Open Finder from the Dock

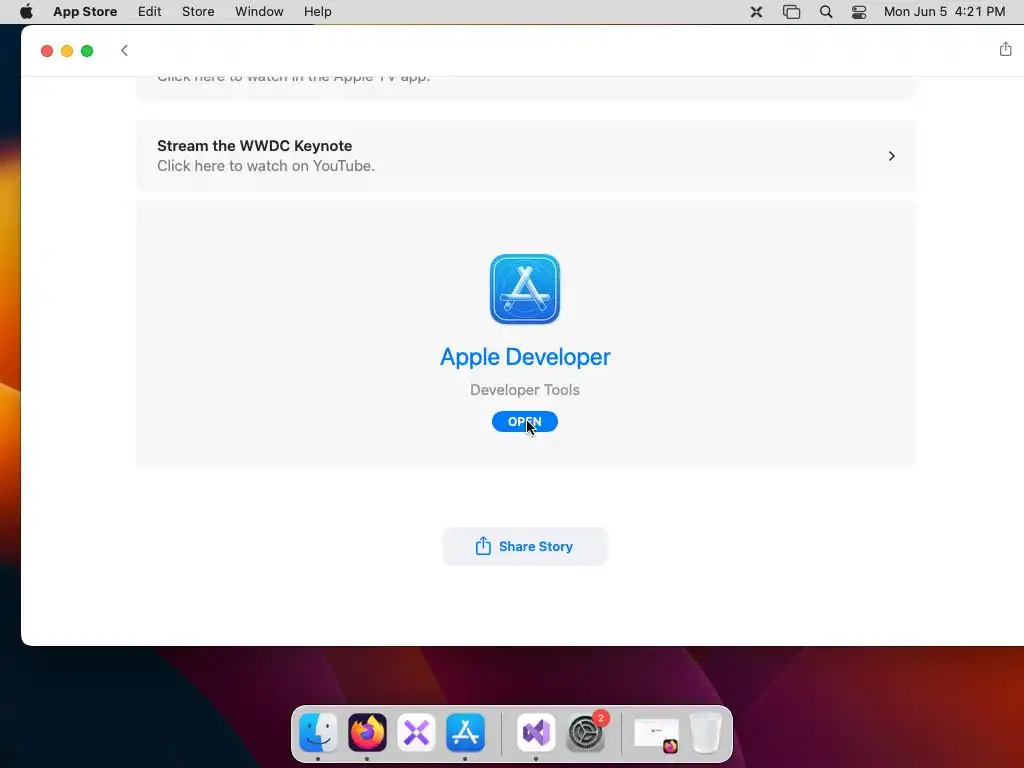click(x=318, y=732)
